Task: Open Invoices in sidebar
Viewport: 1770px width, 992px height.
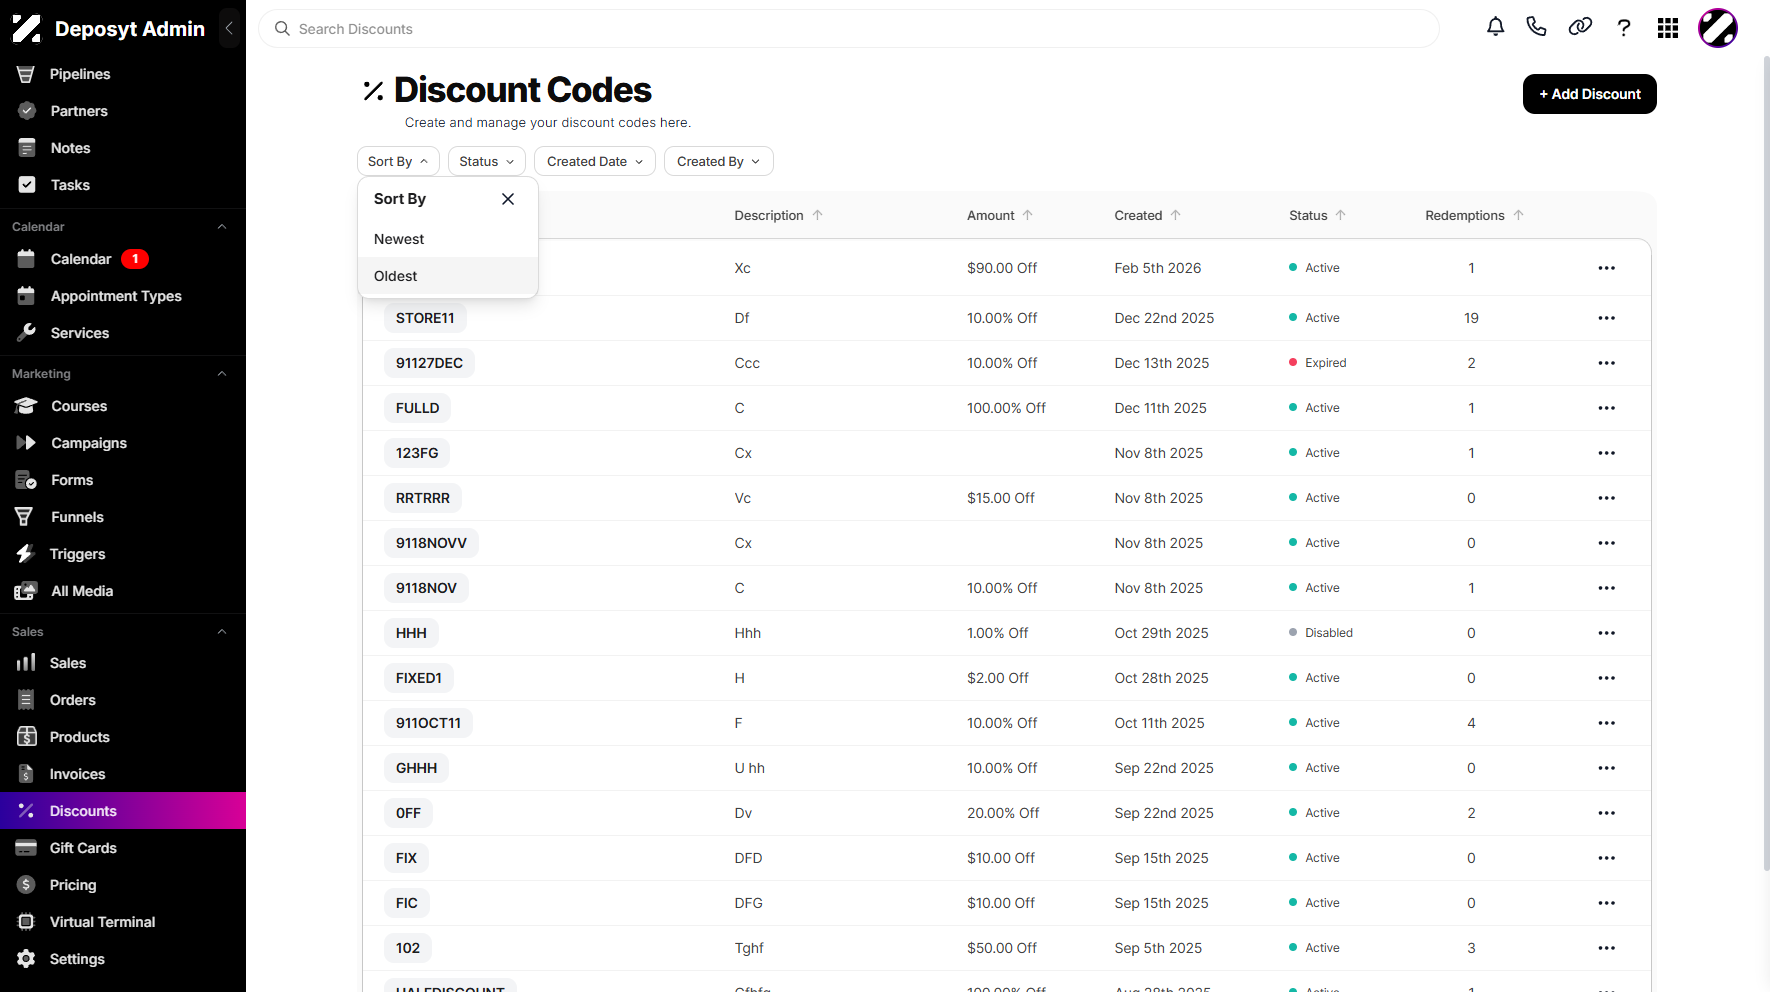Action: (123, 774)
